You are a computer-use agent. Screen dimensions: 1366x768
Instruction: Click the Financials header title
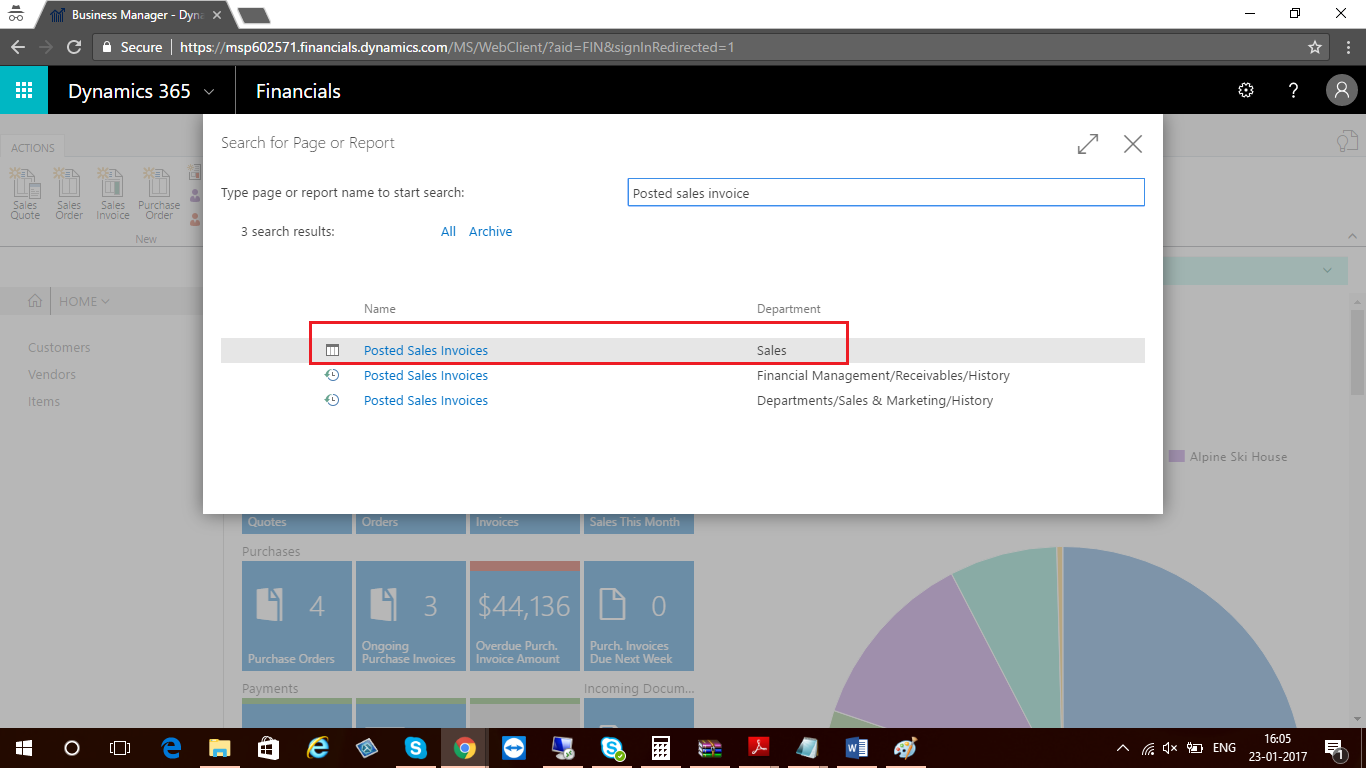click(x=298, y=91)
